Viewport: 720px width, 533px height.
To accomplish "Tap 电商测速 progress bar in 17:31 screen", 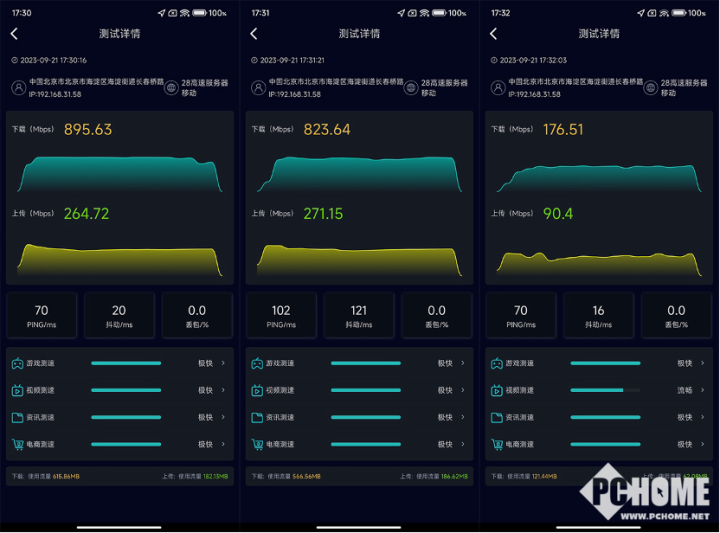I will coord(366,444).
